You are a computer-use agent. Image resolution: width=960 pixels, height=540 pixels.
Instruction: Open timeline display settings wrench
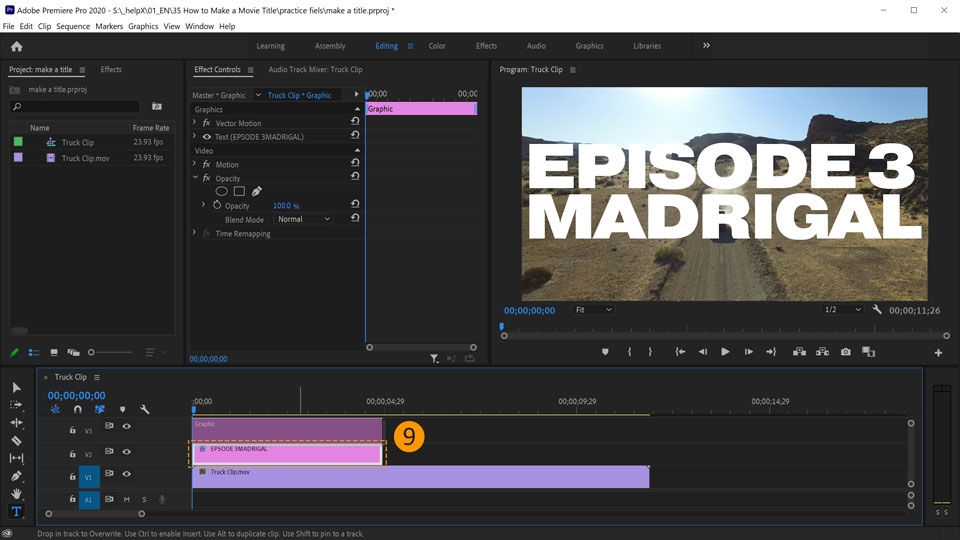tap(145, 409)
